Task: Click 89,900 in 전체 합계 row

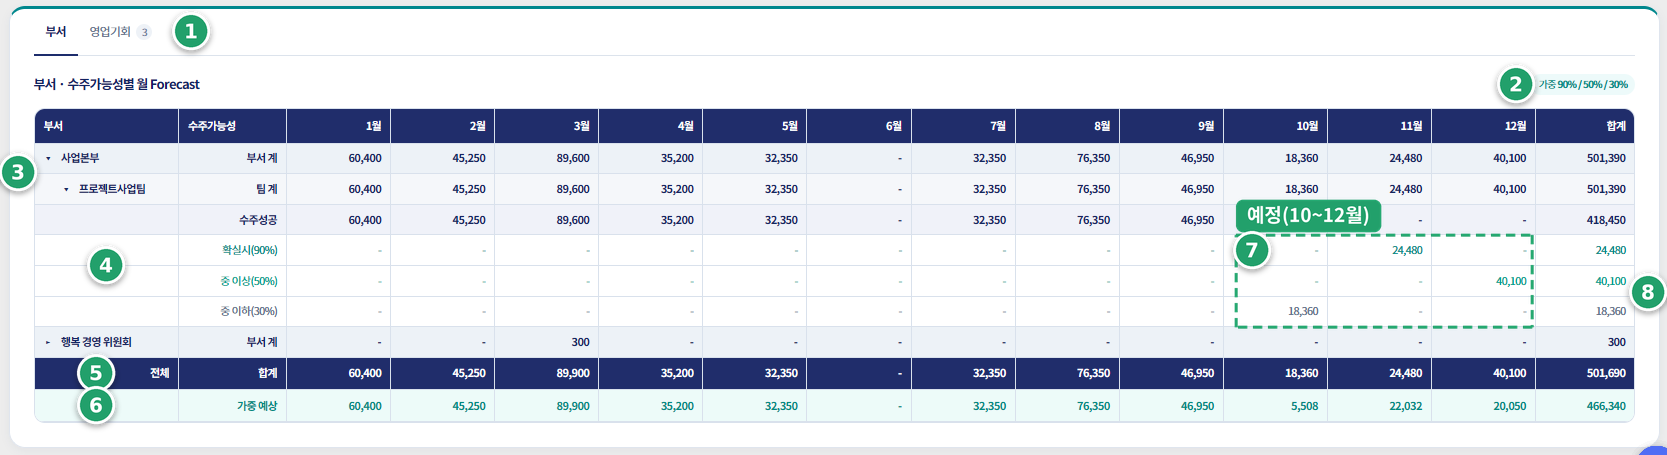Action: [573, 373]
